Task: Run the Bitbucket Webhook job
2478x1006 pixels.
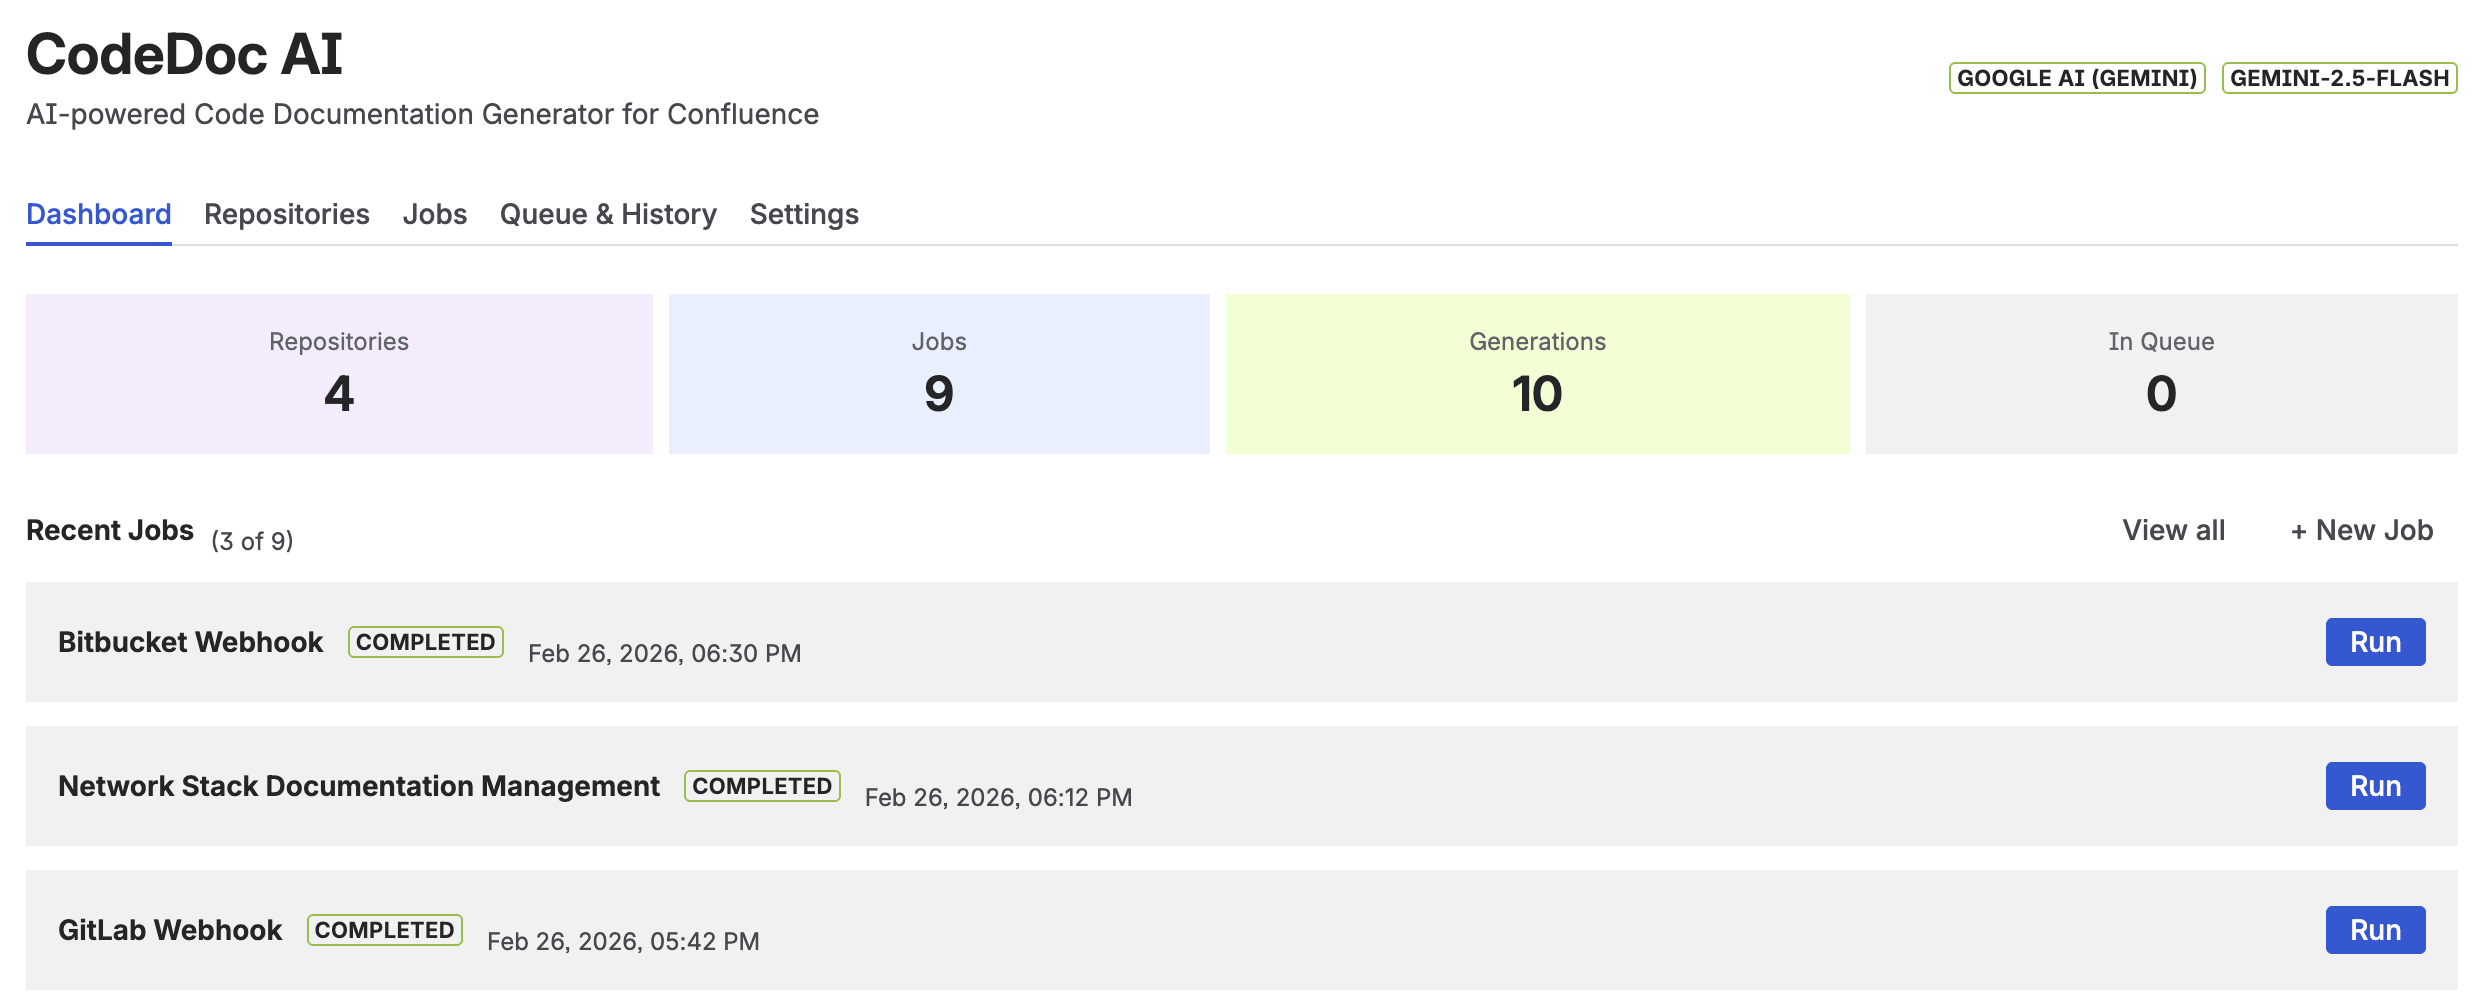Action: click(2375, 642)
